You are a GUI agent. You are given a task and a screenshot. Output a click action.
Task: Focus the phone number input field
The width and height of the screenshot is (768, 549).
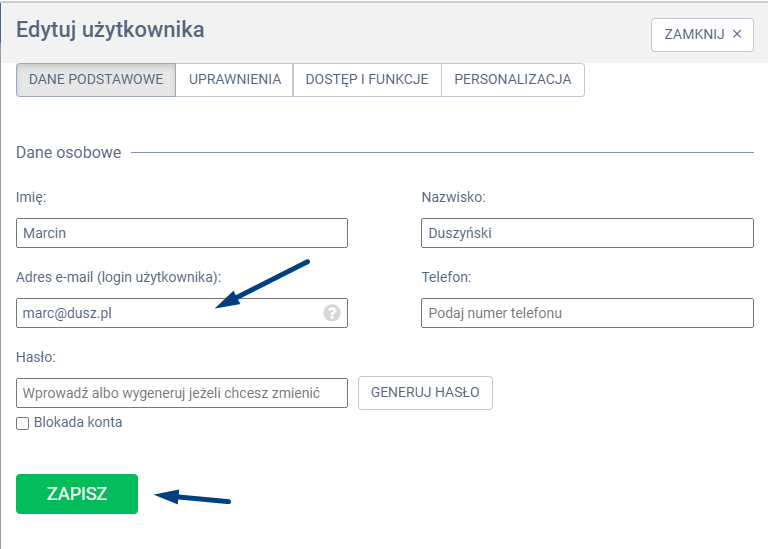(x=587, y=313)
